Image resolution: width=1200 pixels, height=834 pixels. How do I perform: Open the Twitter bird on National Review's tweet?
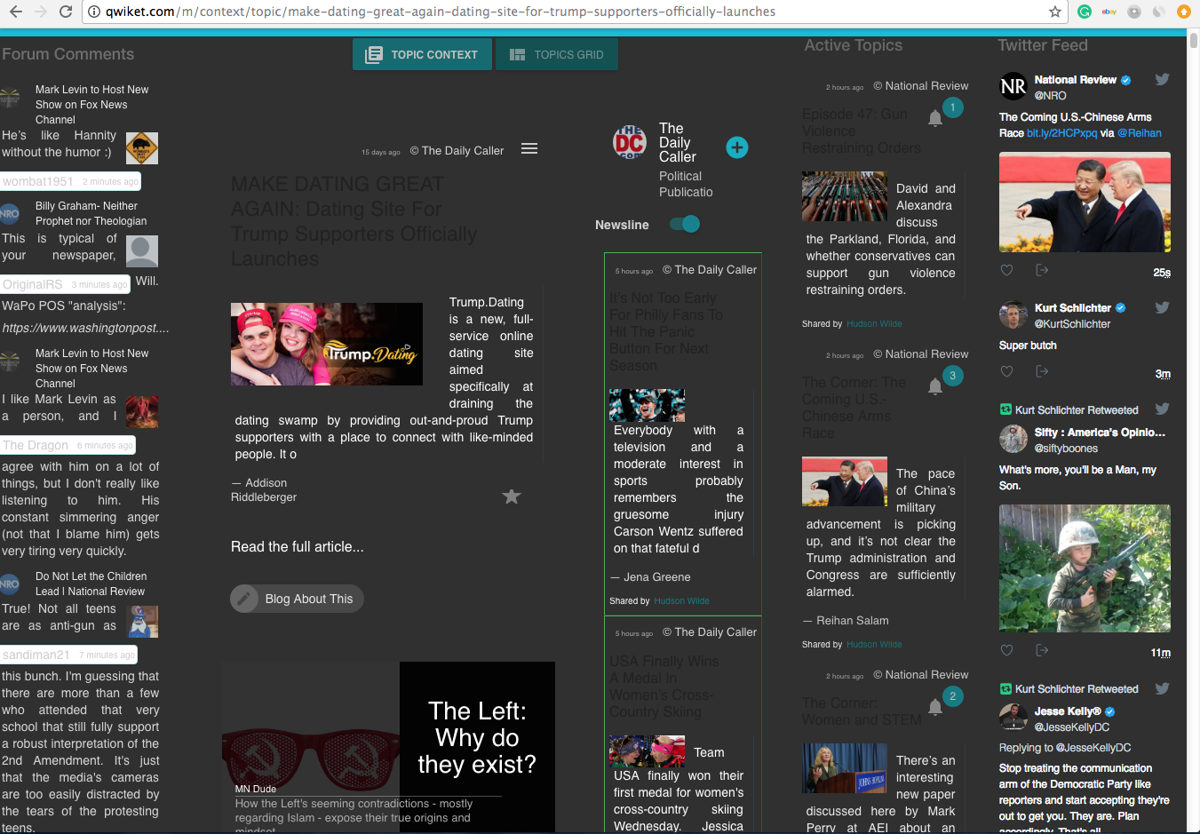(1162, 80)
